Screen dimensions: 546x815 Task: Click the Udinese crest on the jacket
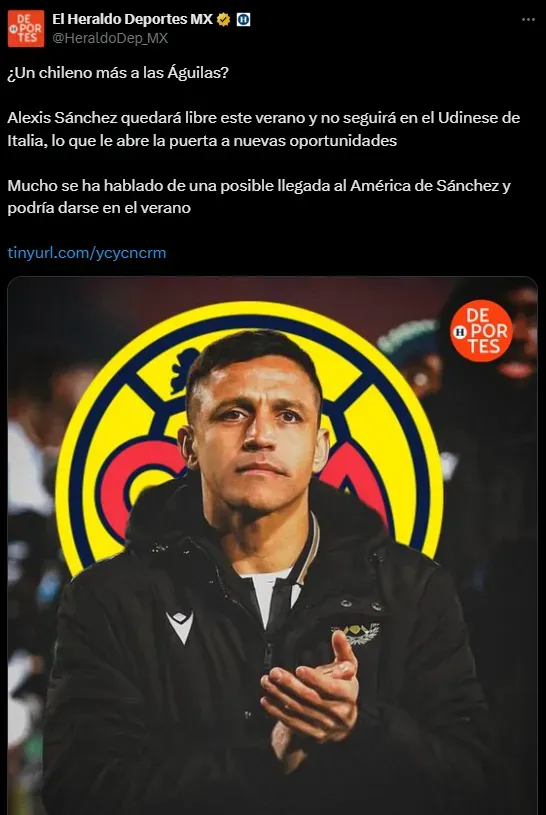[x=356, y=634]
